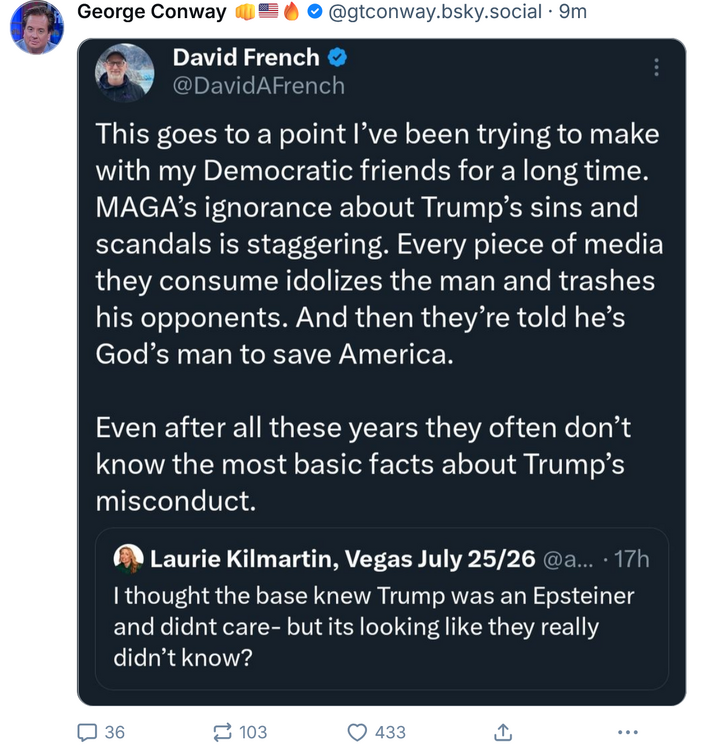Click the reply speech bubble icon
Screen dimensions: 714x750
(89, 732)
